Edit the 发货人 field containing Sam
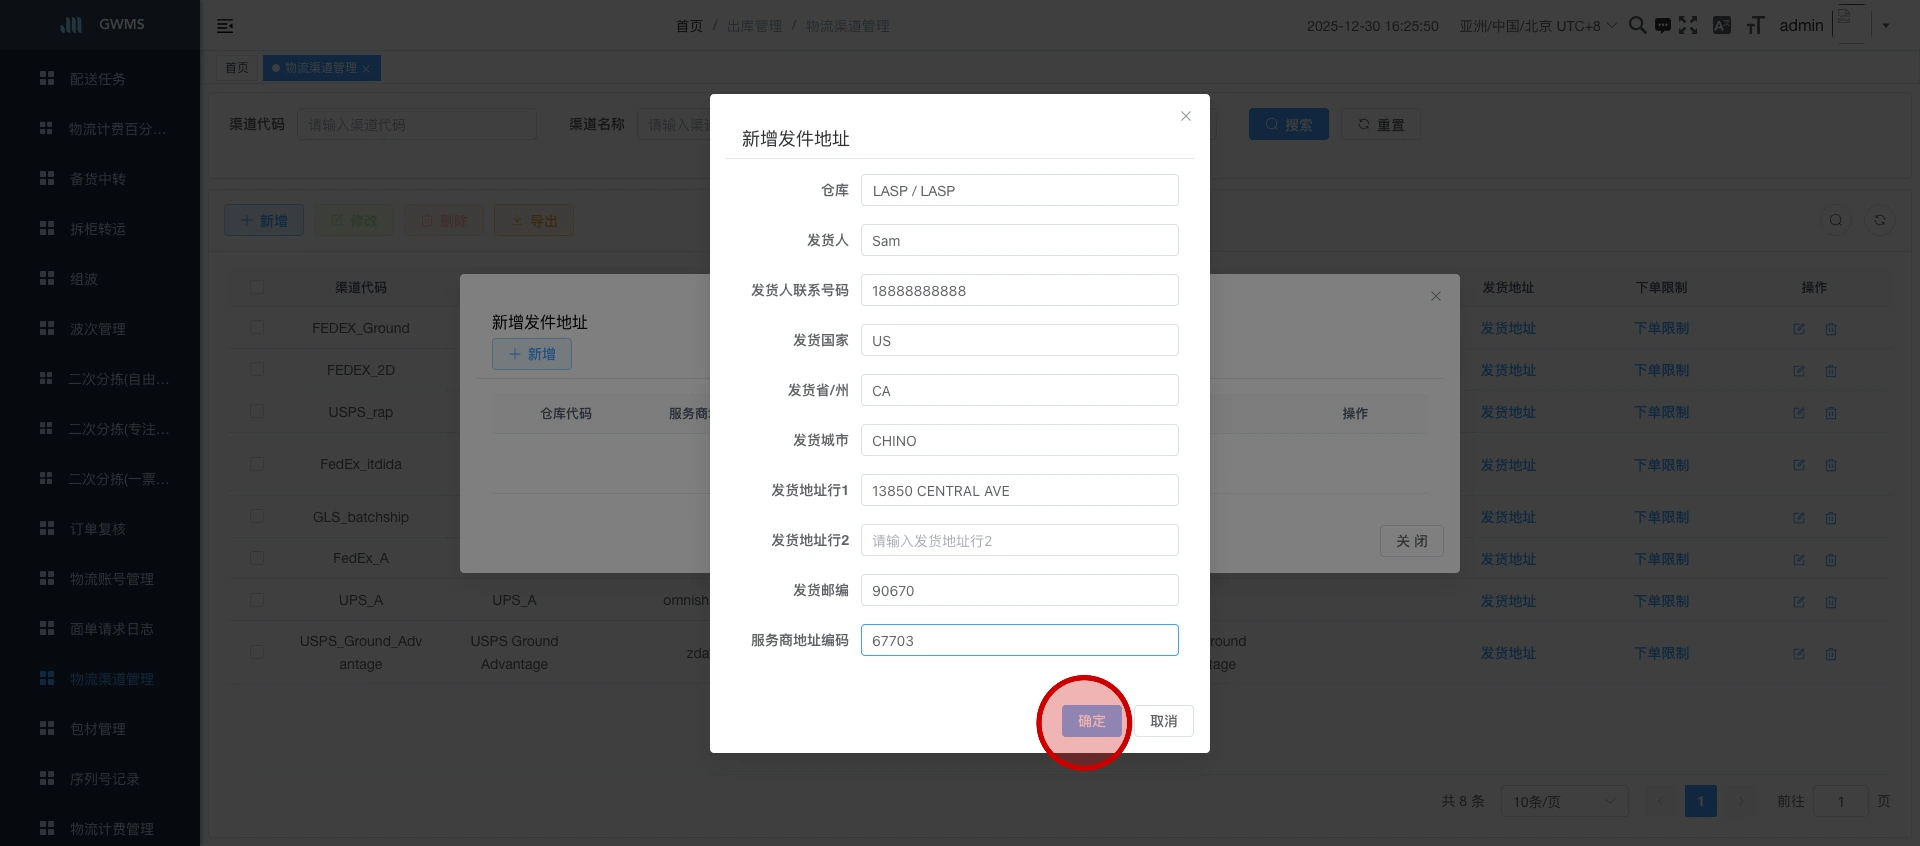1920x846 pixels. point(1019,240)
